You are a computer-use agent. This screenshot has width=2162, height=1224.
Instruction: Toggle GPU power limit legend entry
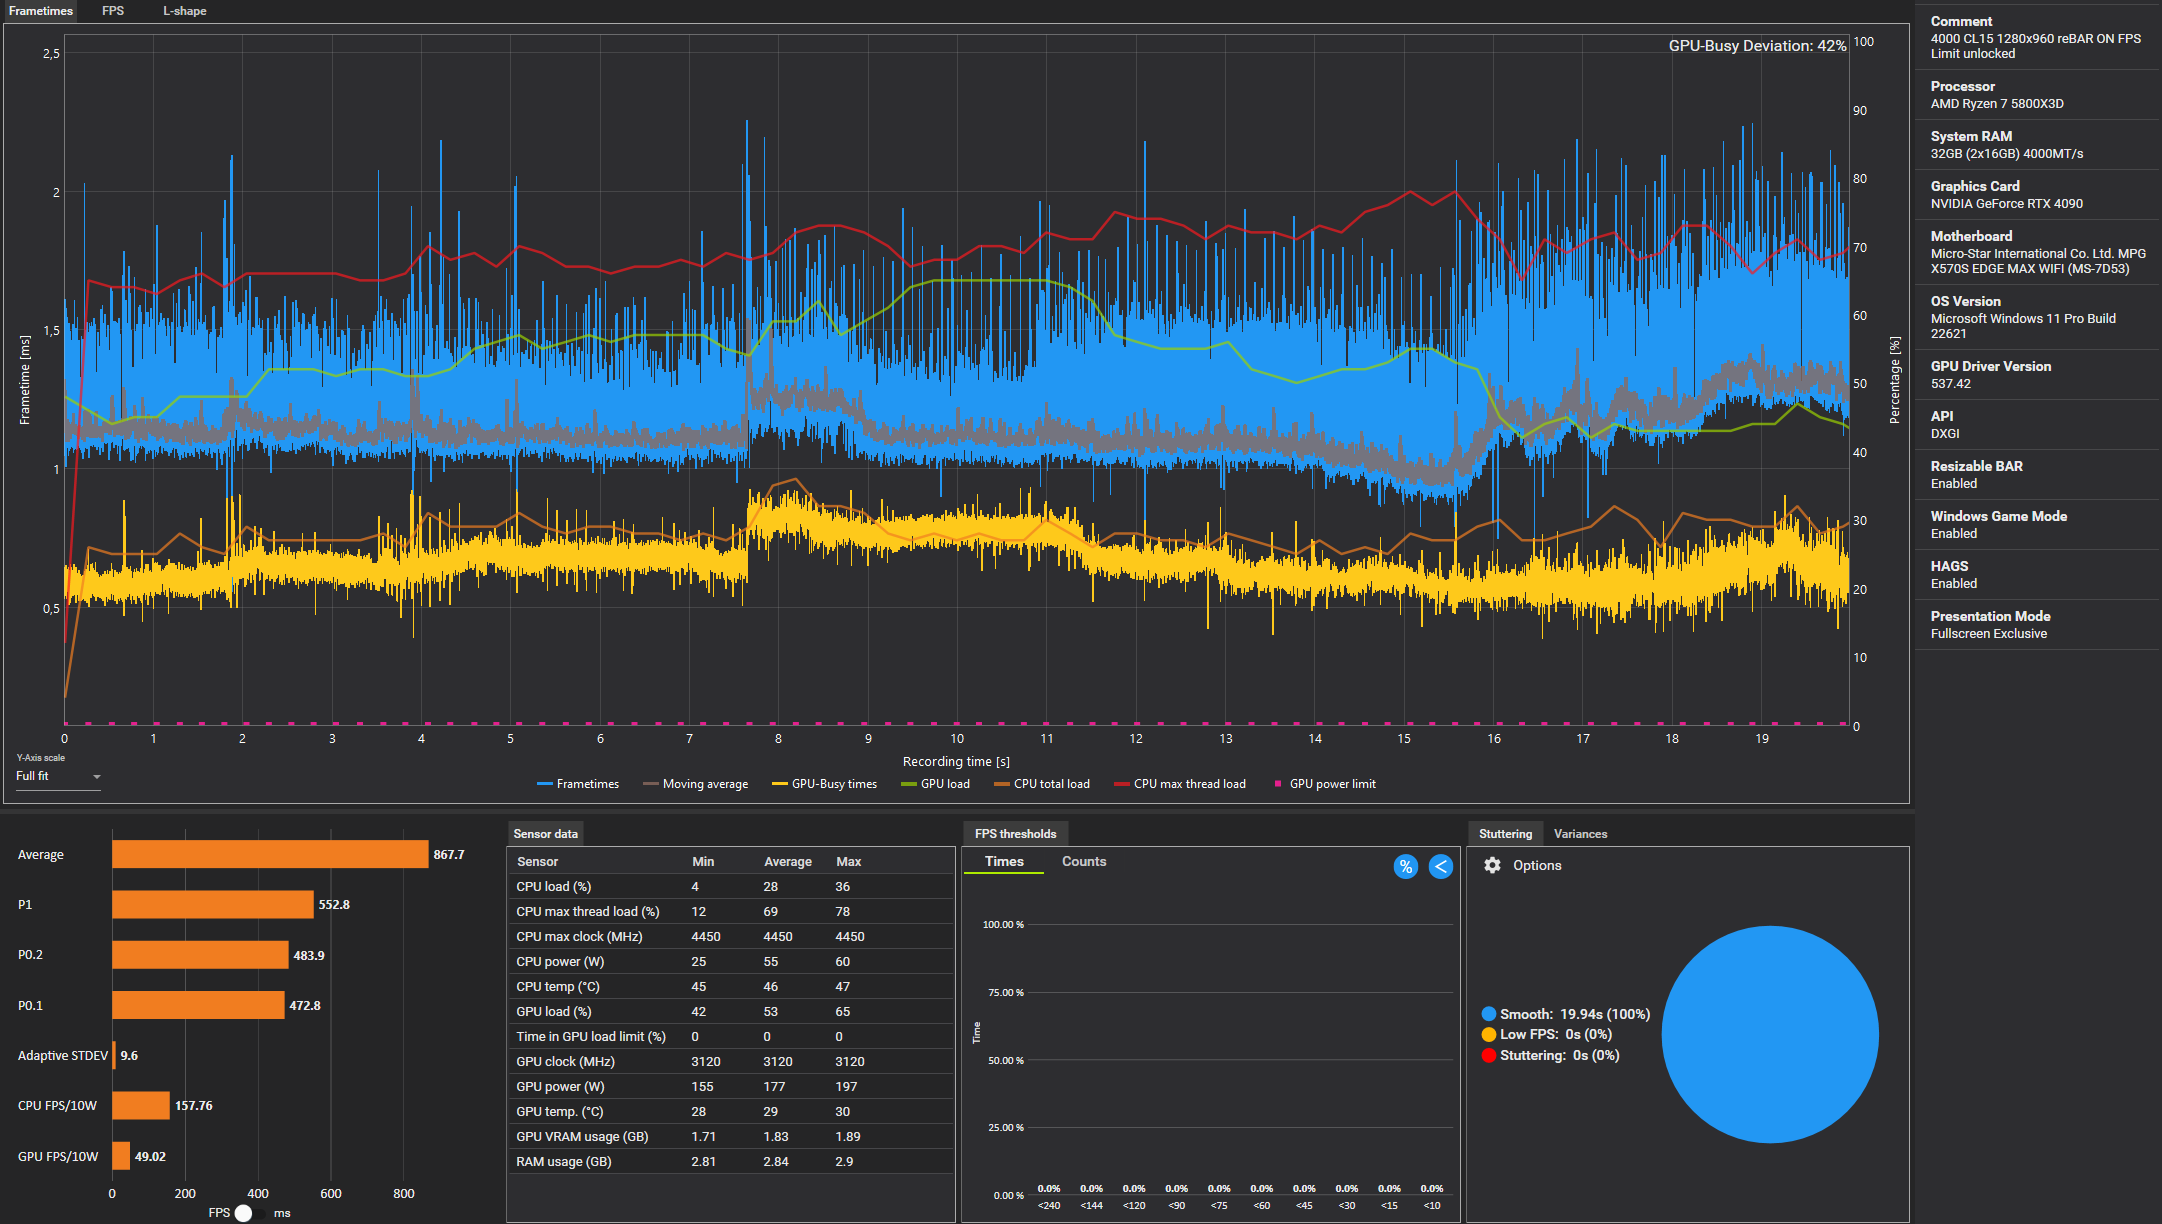click(x=1324, y=784)
